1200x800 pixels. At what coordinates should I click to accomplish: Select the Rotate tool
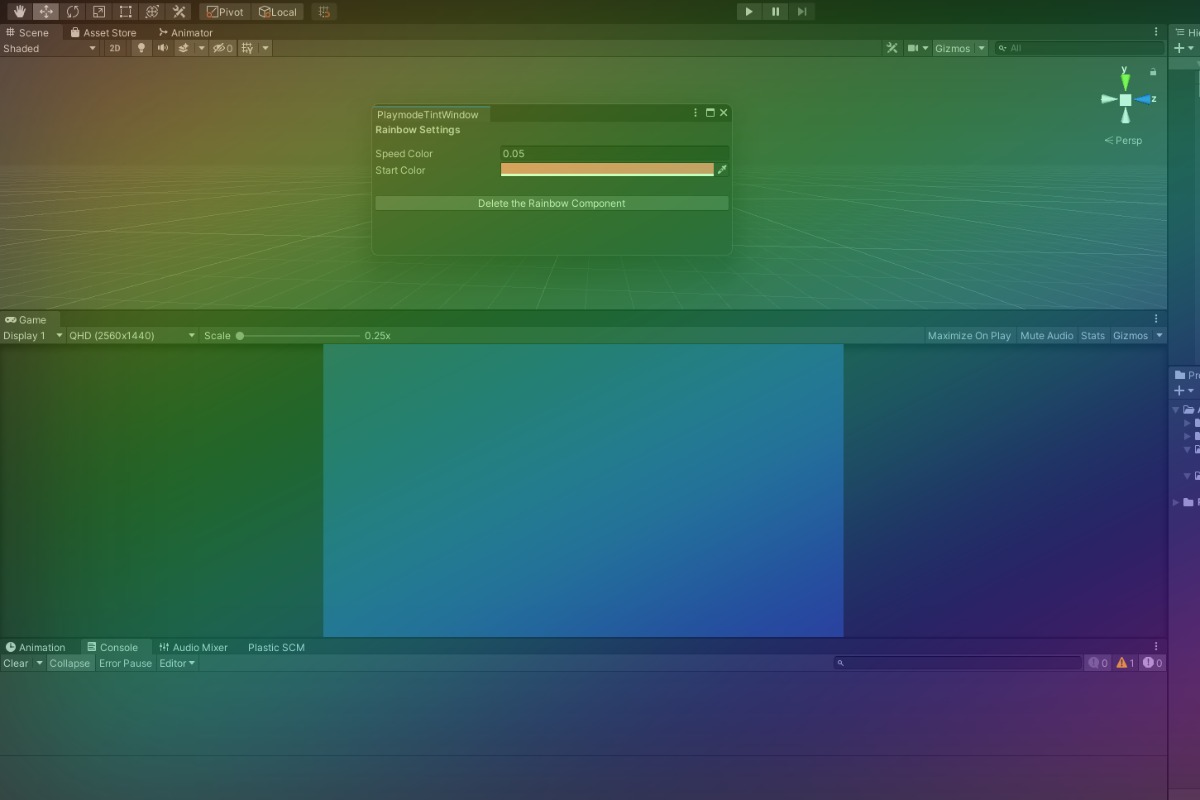click(x=72, y=12)
